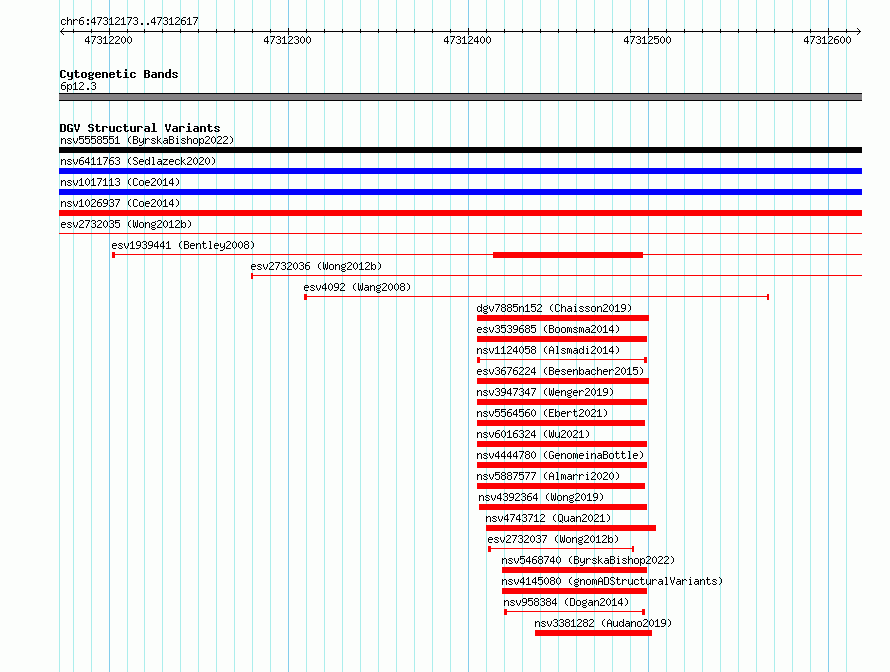Select the red nsv5887577 variant bar
This screenshot has height=672, width=890.
[x=561, y=486]
